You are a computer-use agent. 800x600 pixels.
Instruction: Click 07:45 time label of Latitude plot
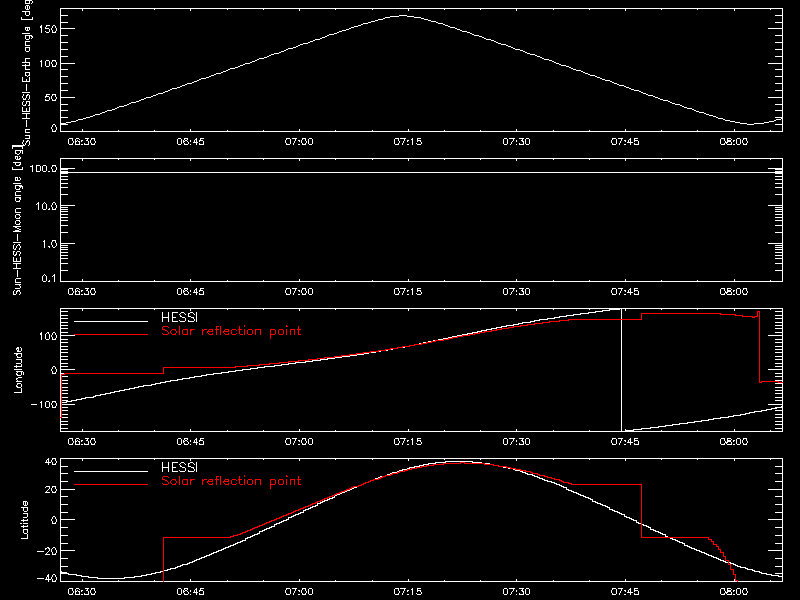[625, 591]
